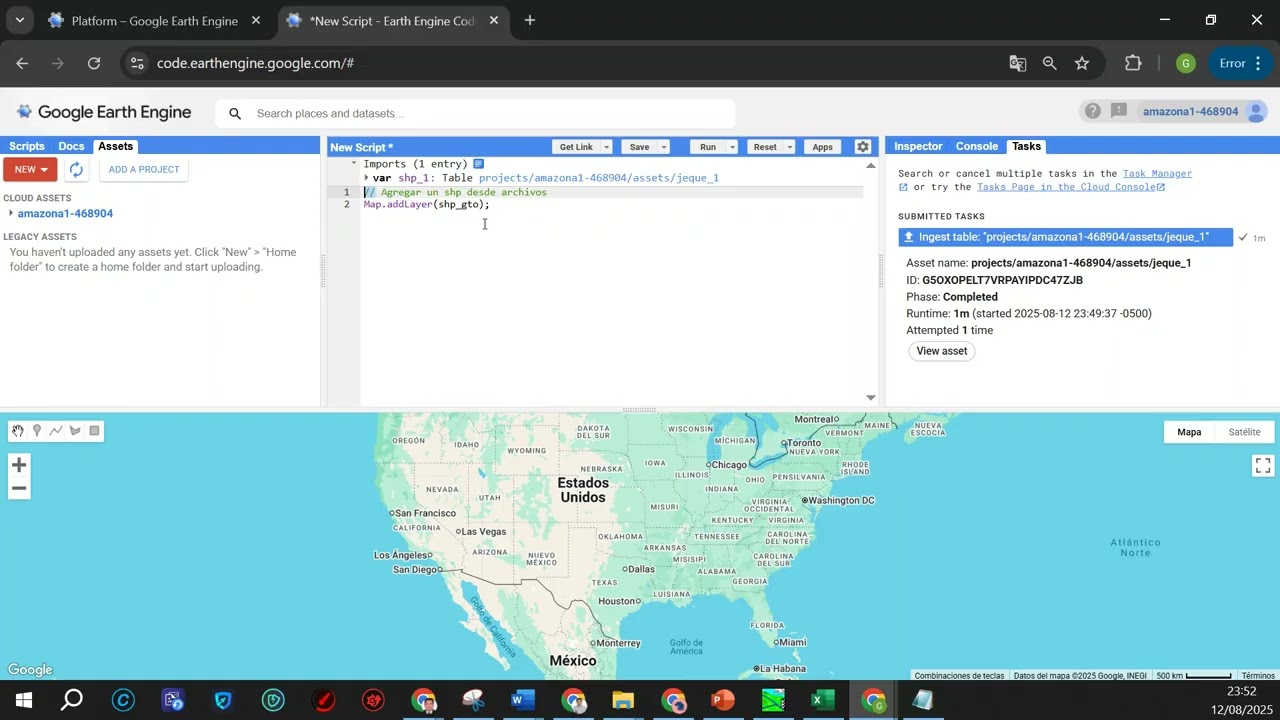Screen dimensions: 1280x720
Task: Collapse the Ingest table jeque_1 task row
Action: click(x=1065, y=237)
